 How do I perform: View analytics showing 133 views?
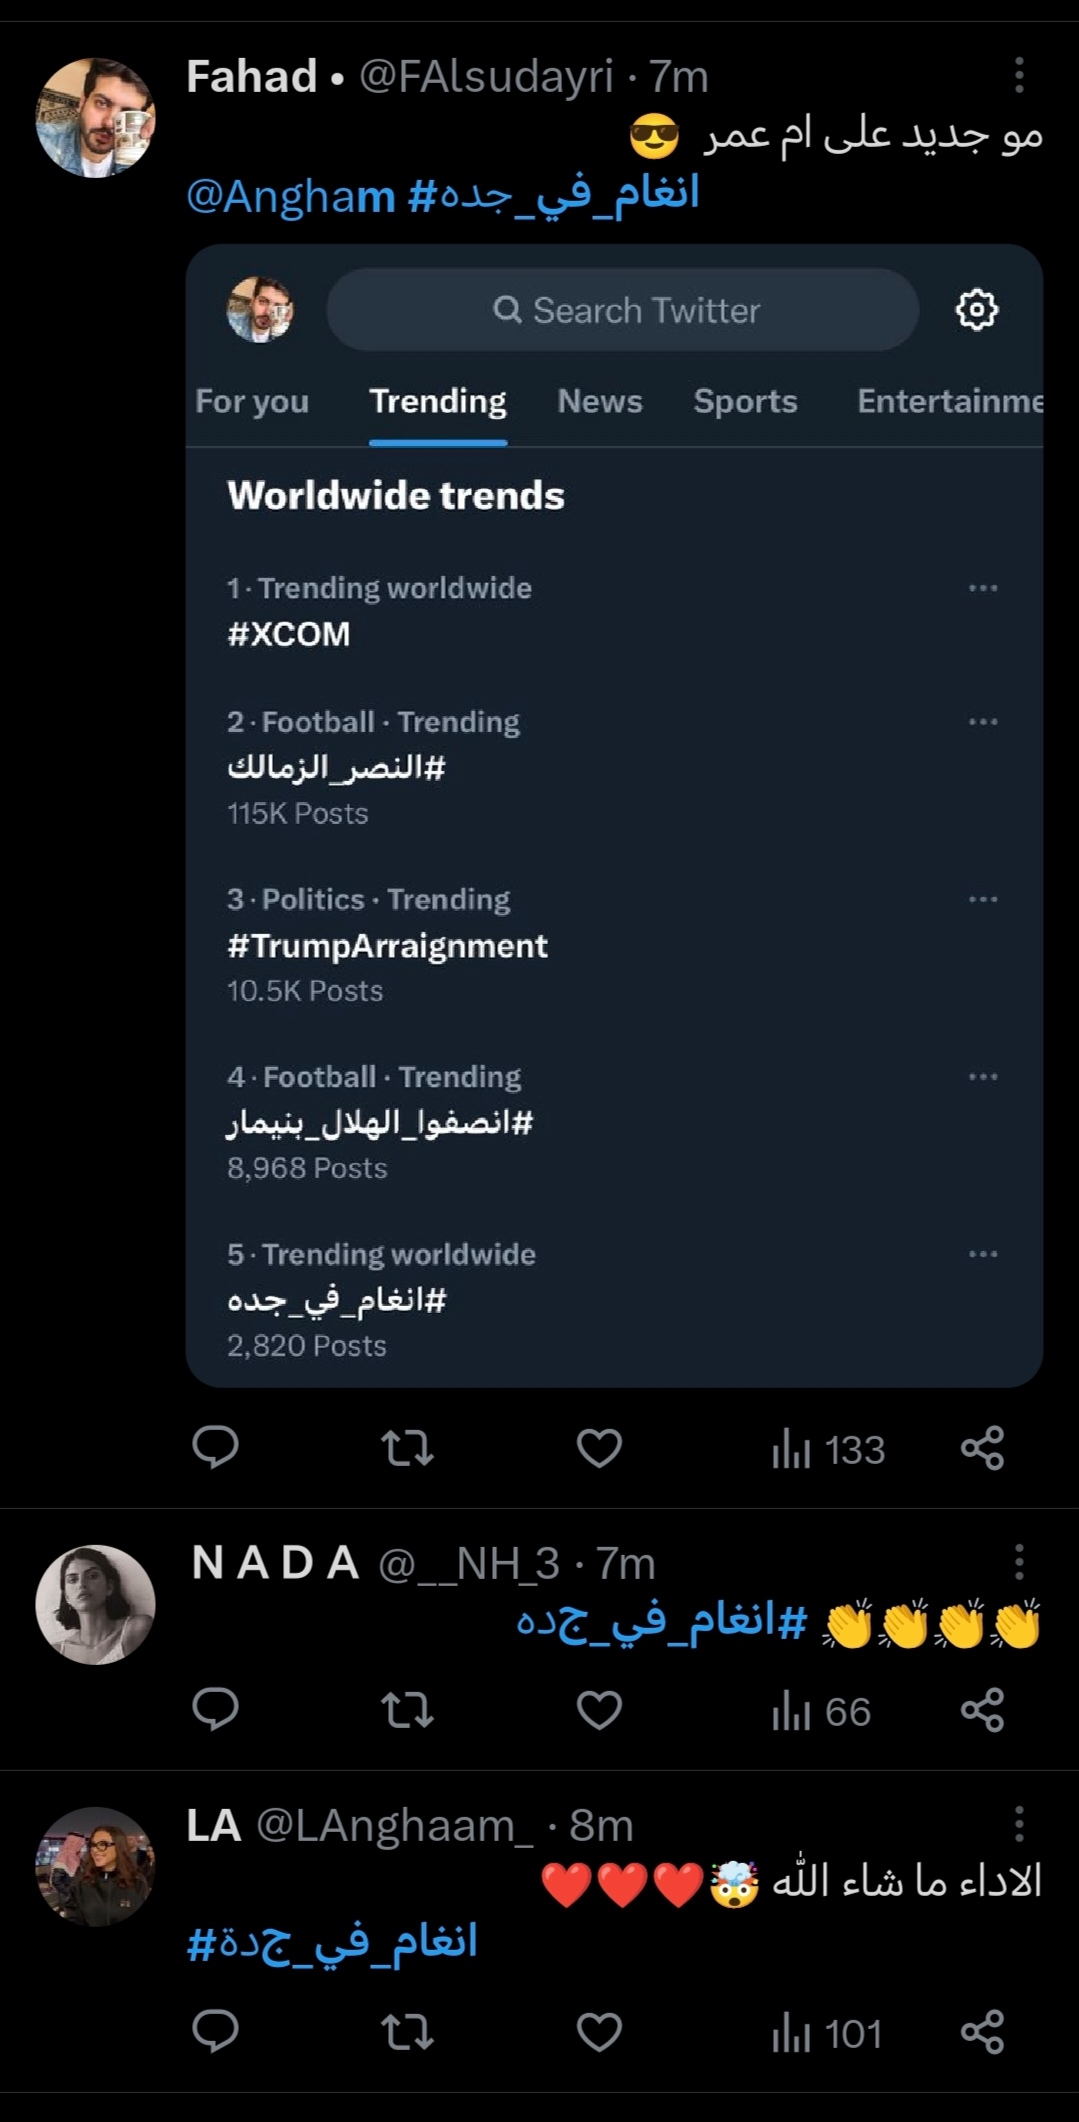coord(828,1449)
